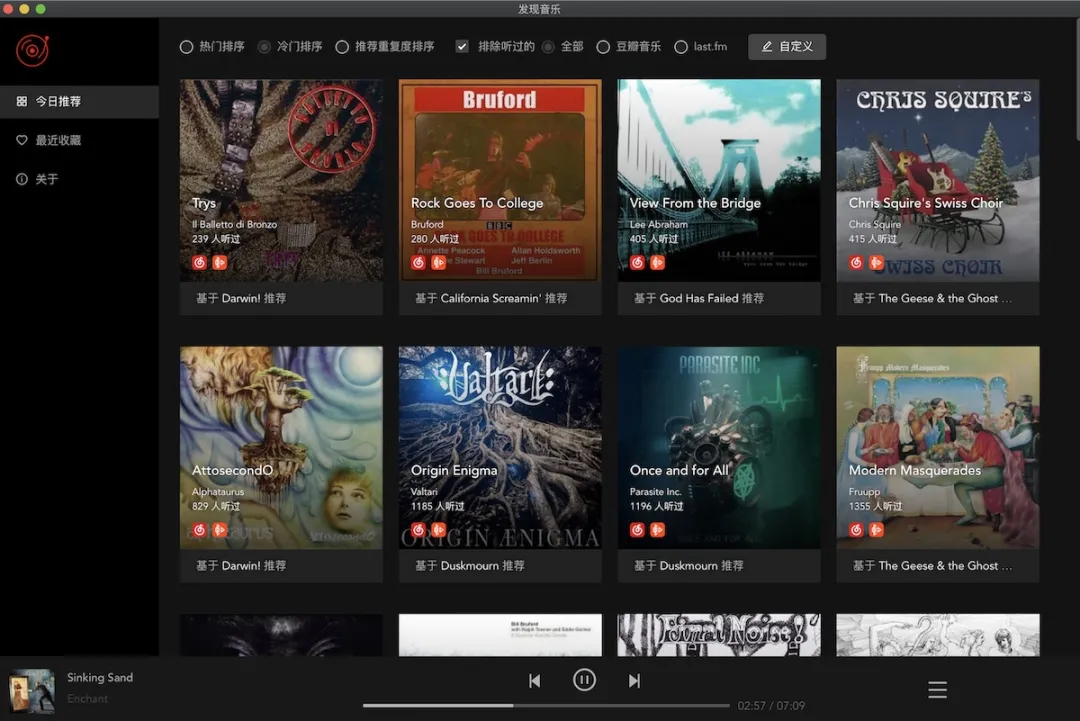Select the 热门排序 radio option
This screenshot has width=1080, height=721.
point(187,47)
